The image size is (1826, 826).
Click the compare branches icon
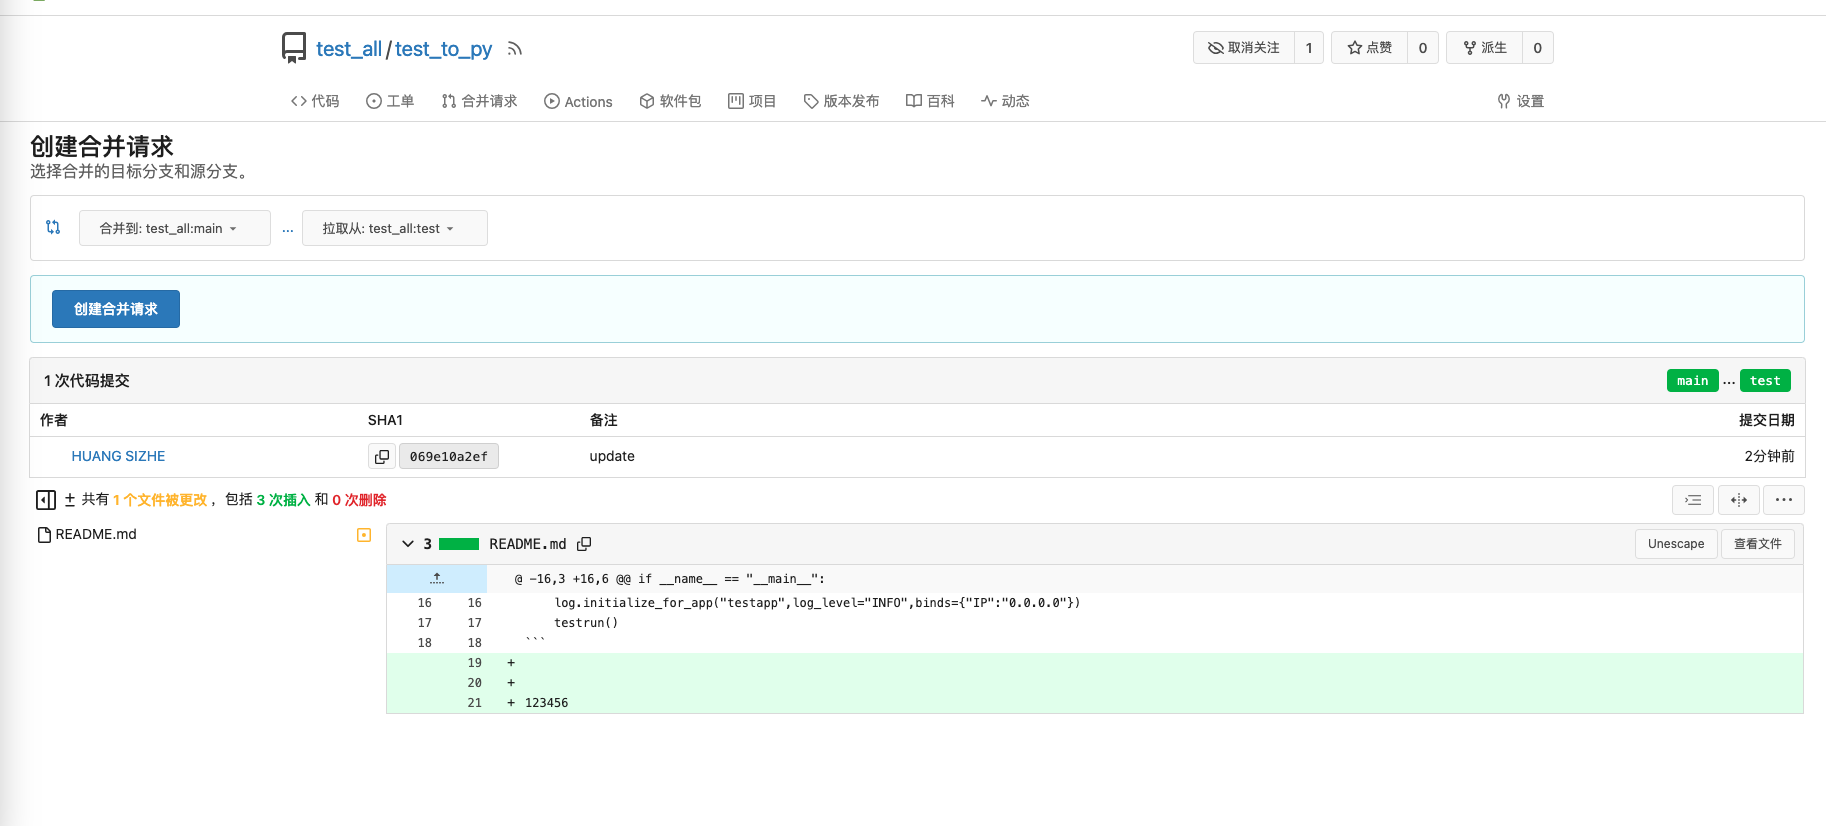point(53,227)
